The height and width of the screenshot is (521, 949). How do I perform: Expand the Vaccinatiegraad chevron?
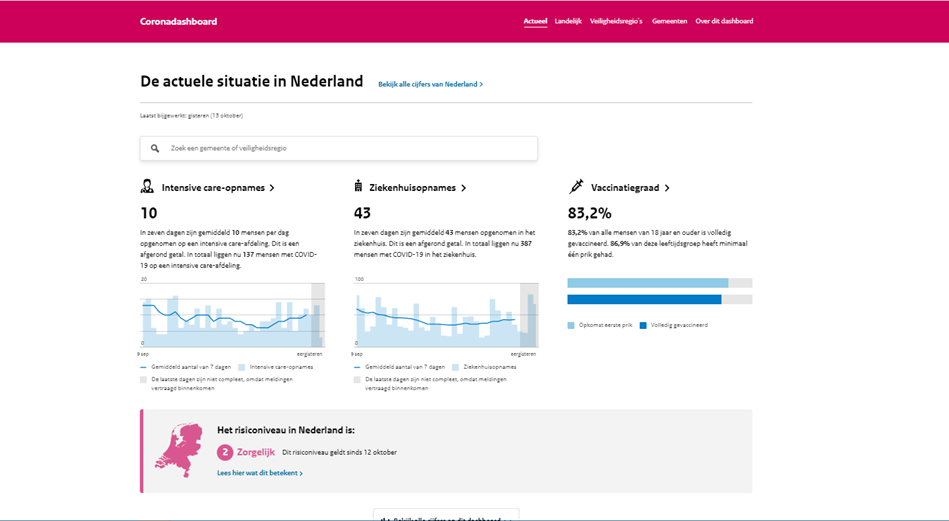coord(667,188)
